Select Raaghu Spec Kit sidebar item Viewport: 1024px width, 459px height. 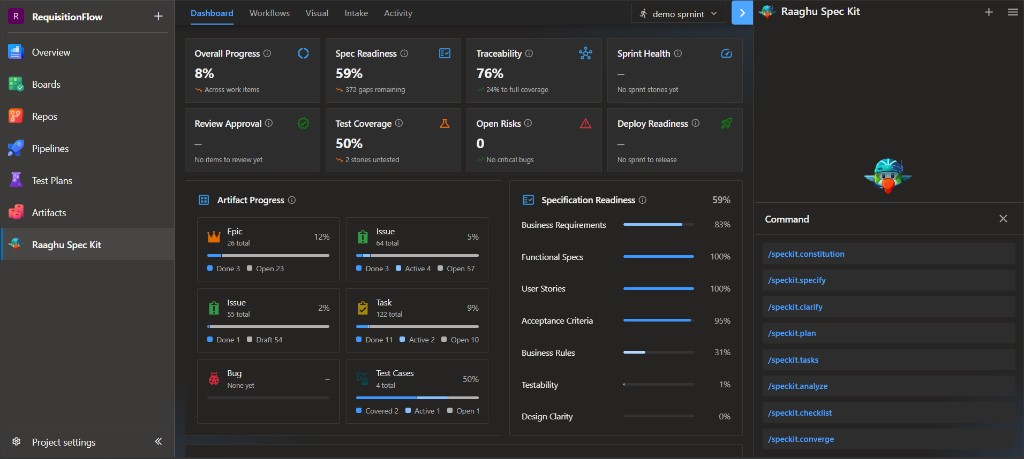tap(88, 244)
